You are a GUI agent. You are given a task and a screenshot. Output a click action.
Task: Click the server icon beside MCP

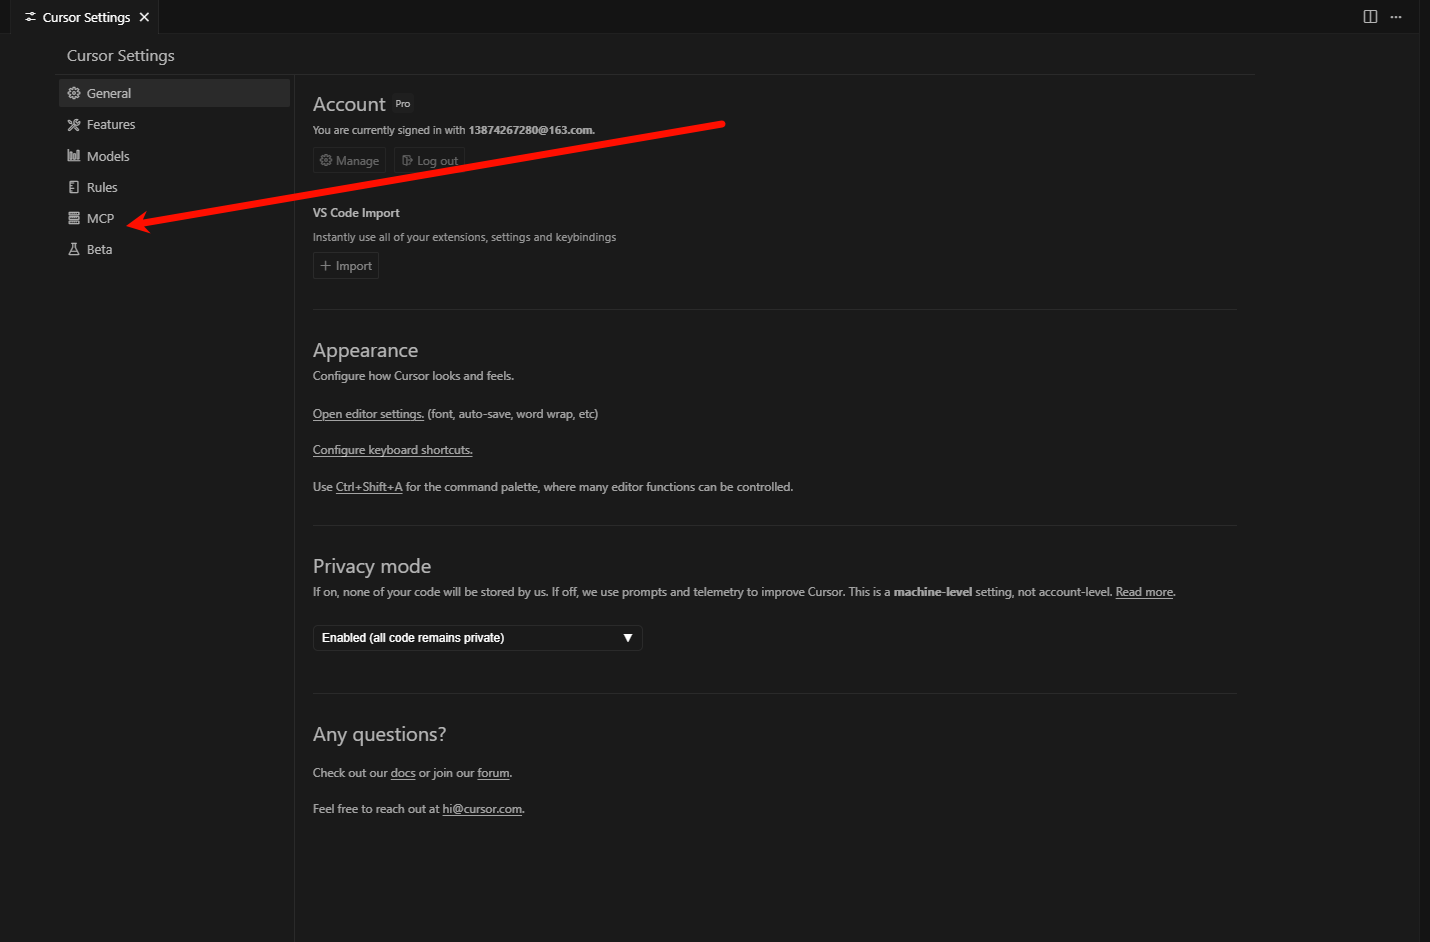[74, 218]
